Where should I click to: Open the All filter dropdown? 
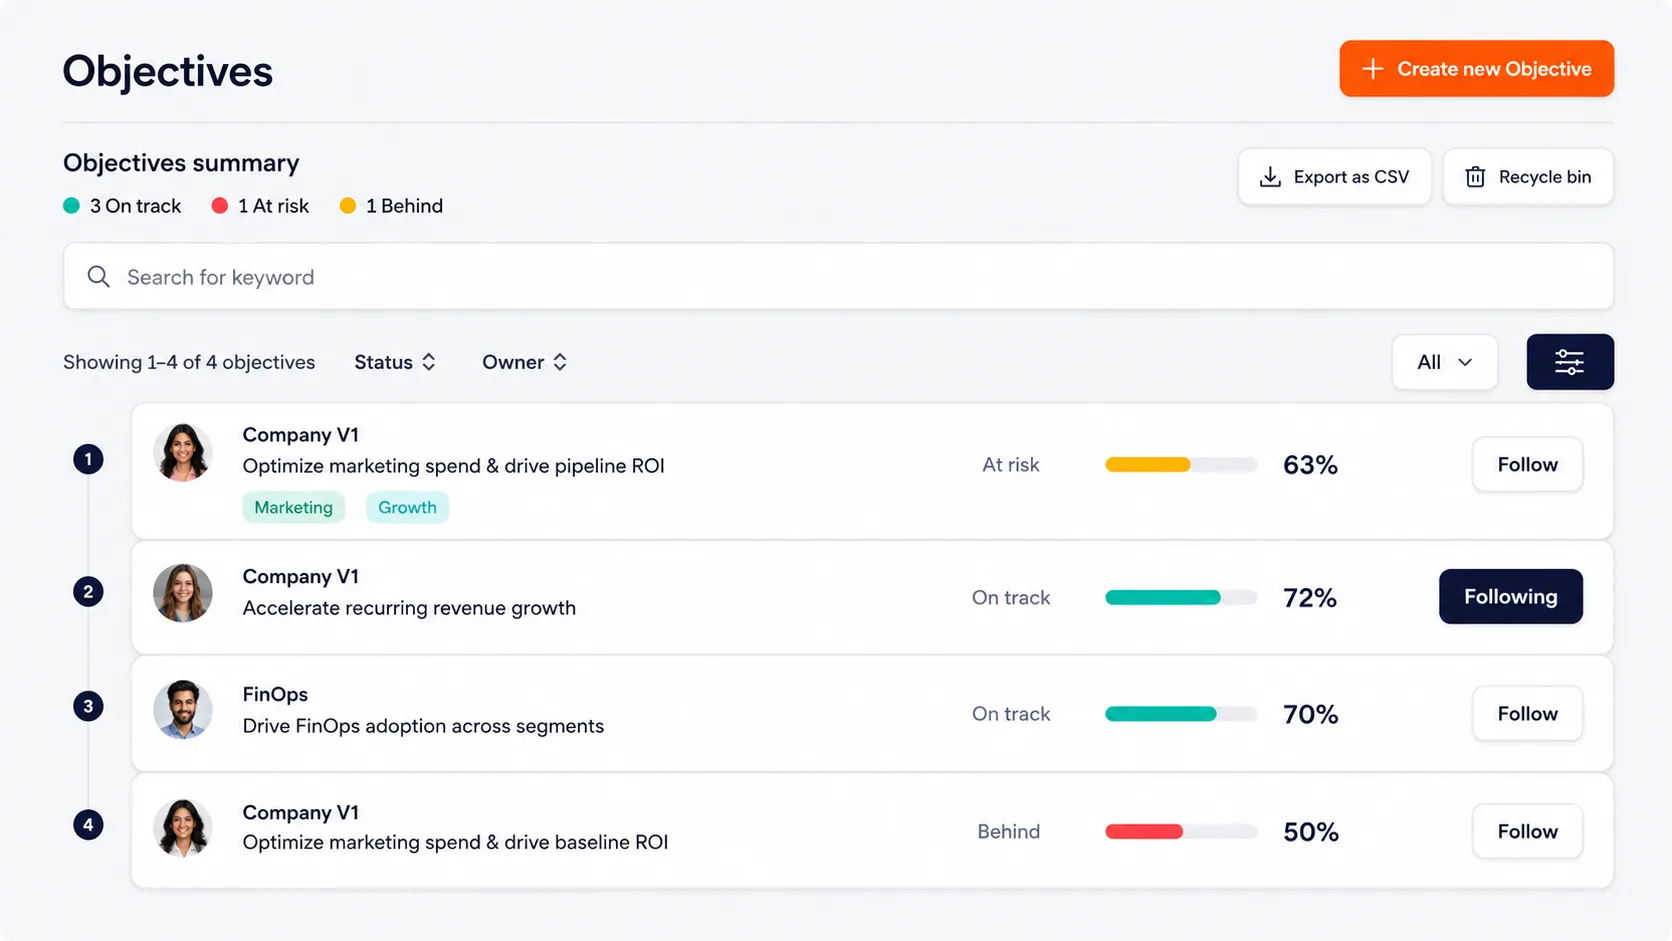[x=1444, y=362]
